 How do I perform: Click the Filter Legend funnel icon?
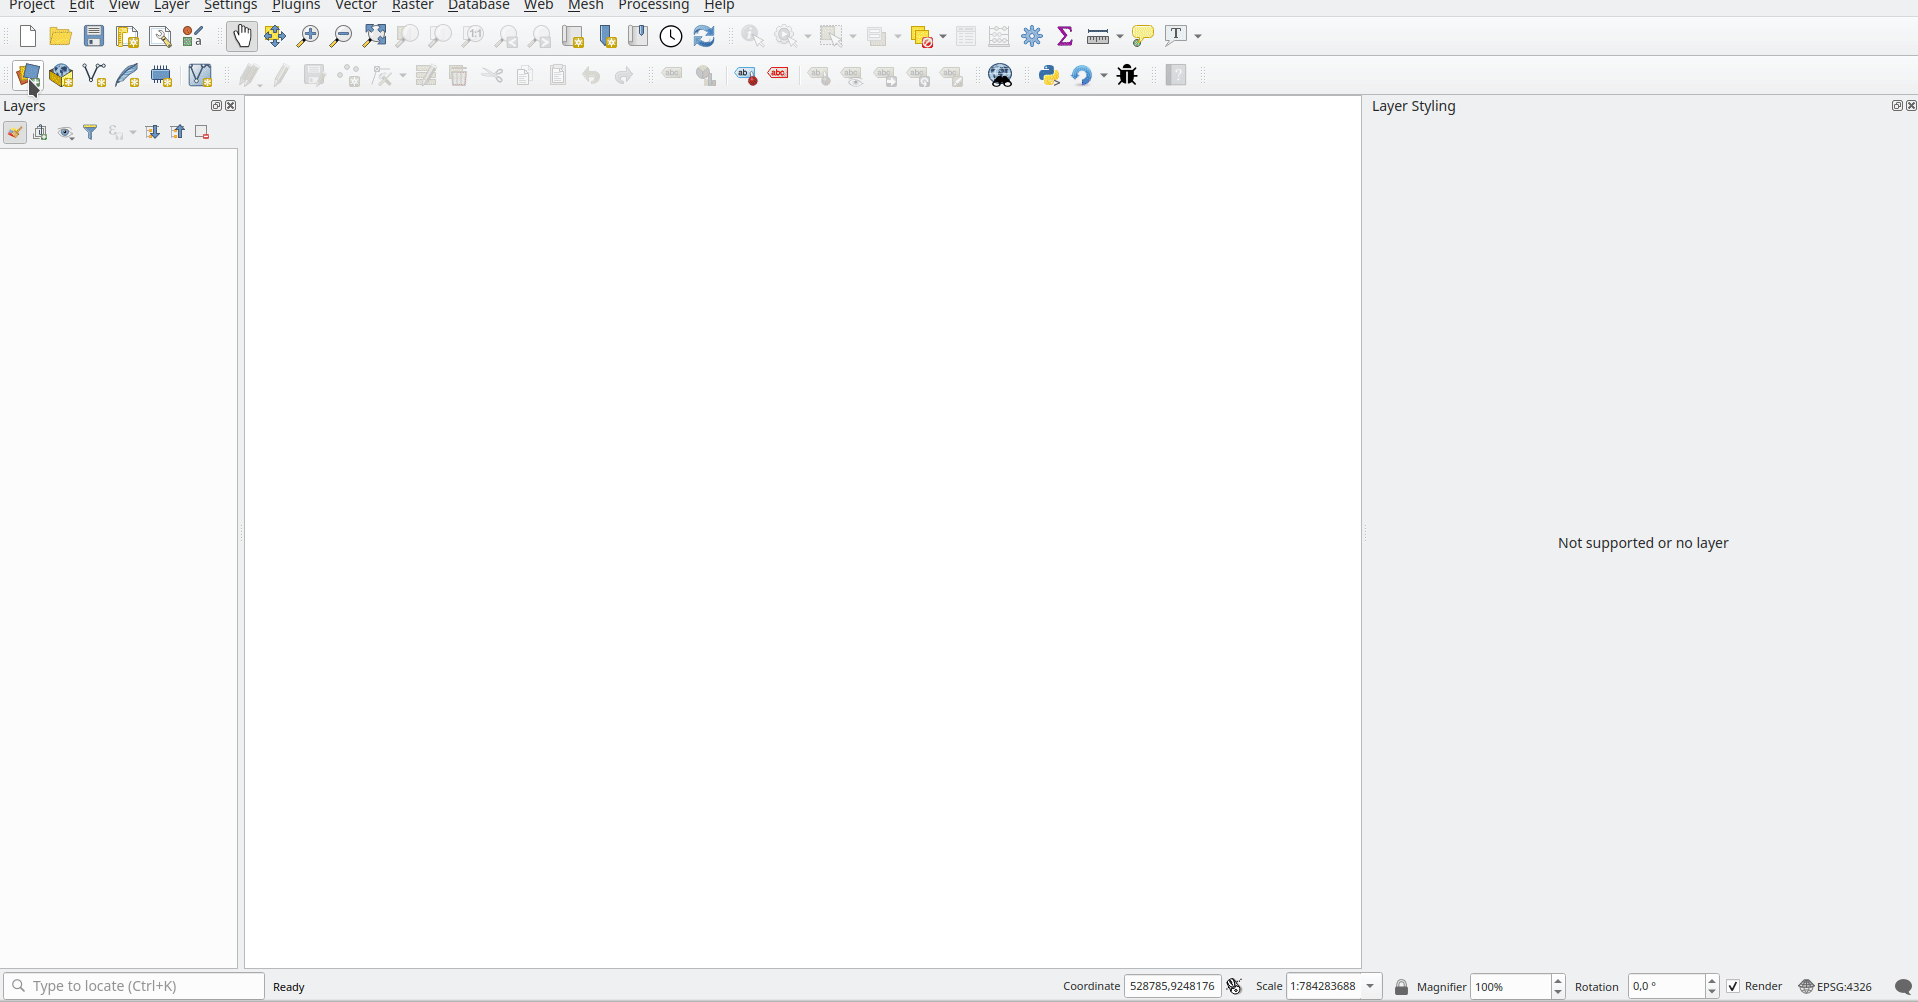pos(90,132)
